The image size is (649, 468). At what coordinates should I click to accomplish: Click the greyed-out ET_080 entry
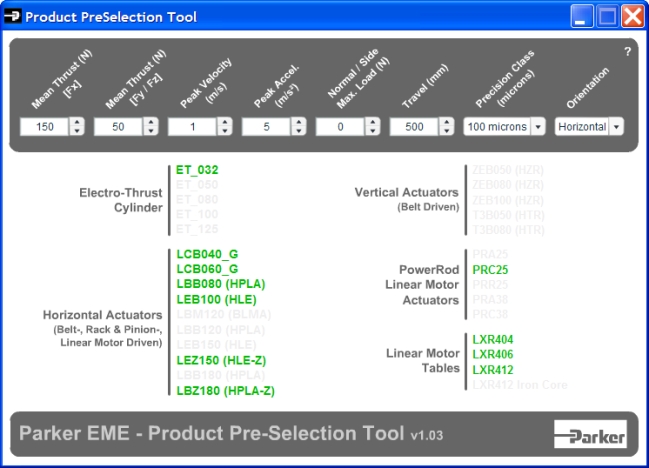(x=197, y=199)
